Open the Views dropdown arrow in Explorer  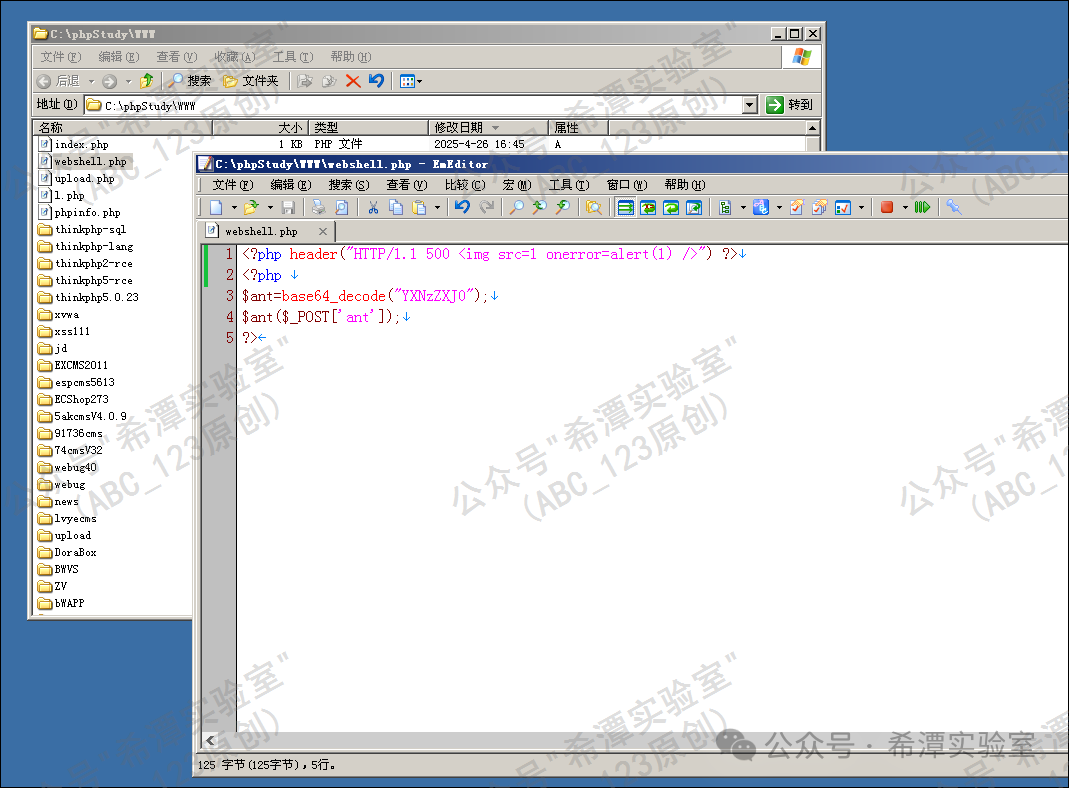419,81
